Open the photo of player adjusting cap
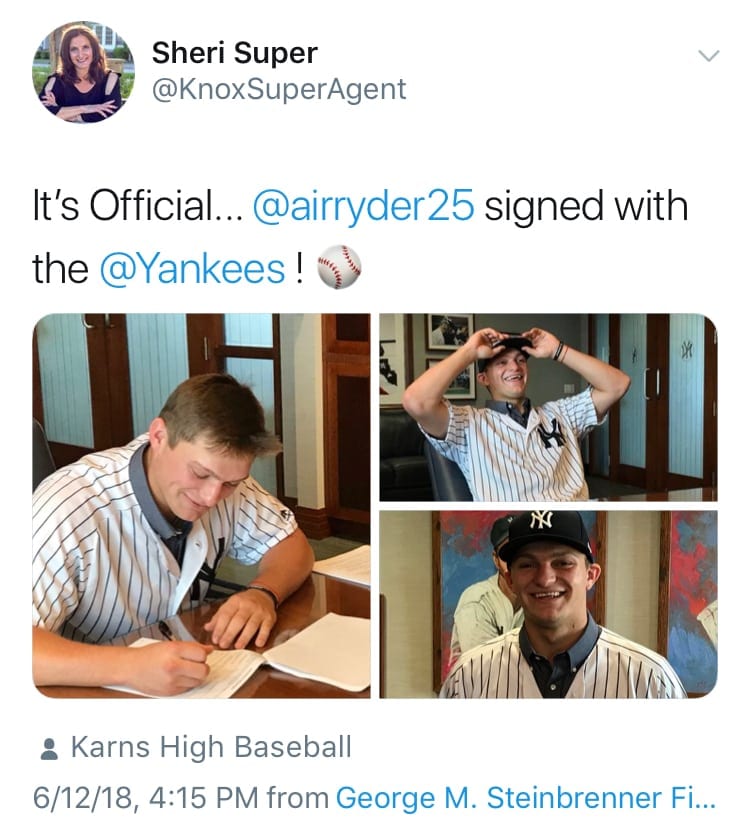Viewport: 750px width, 838px height. tap(548, 407)
